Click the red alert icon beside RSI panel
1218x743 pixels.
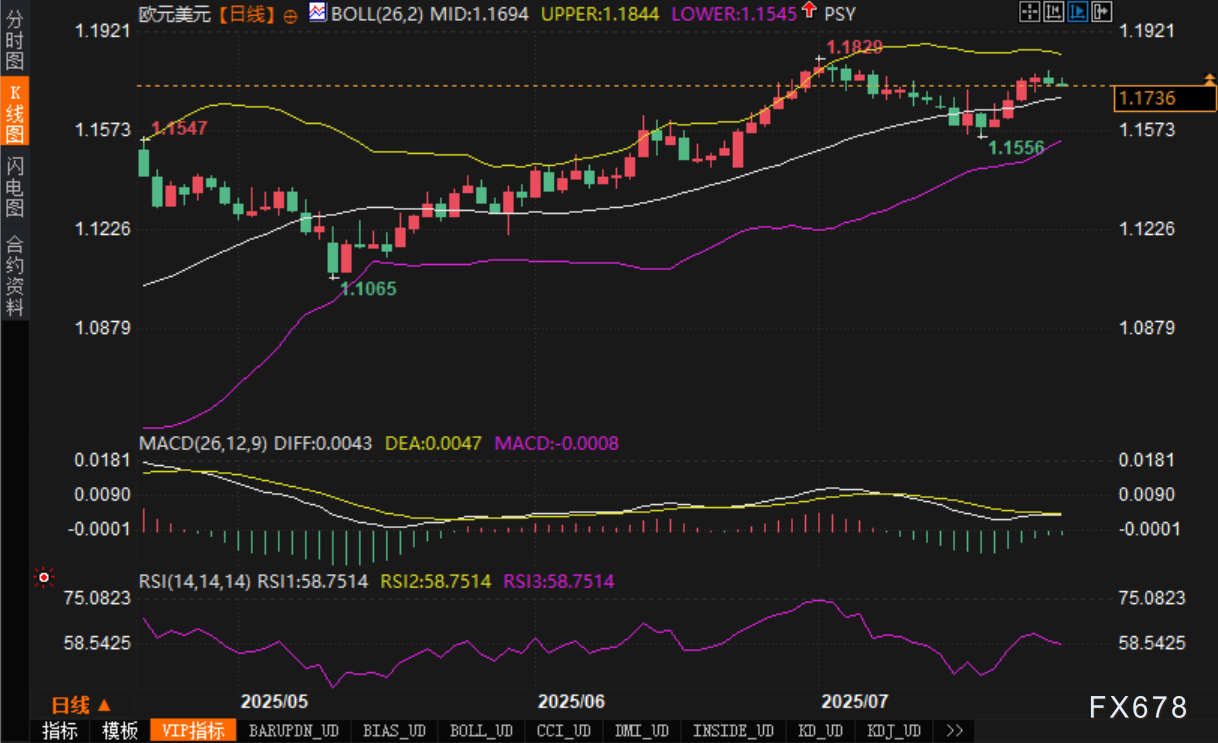tap(43, 576)
